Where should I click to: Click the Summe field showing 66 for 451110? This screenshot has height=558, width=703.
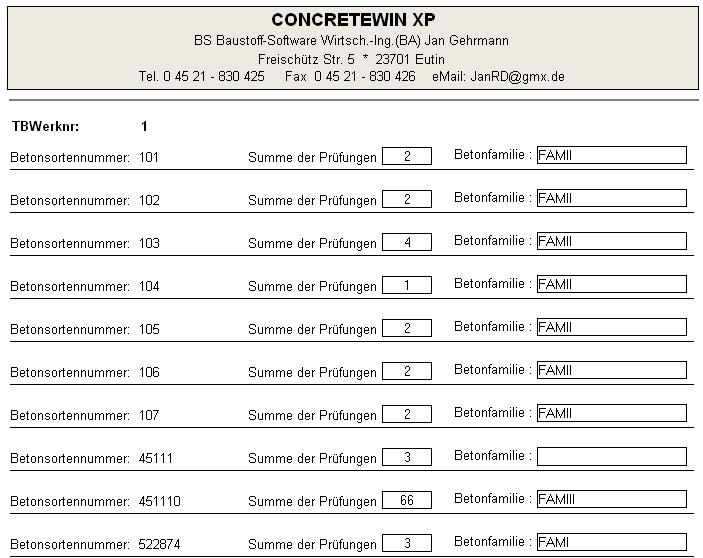(x=407, y=500)
